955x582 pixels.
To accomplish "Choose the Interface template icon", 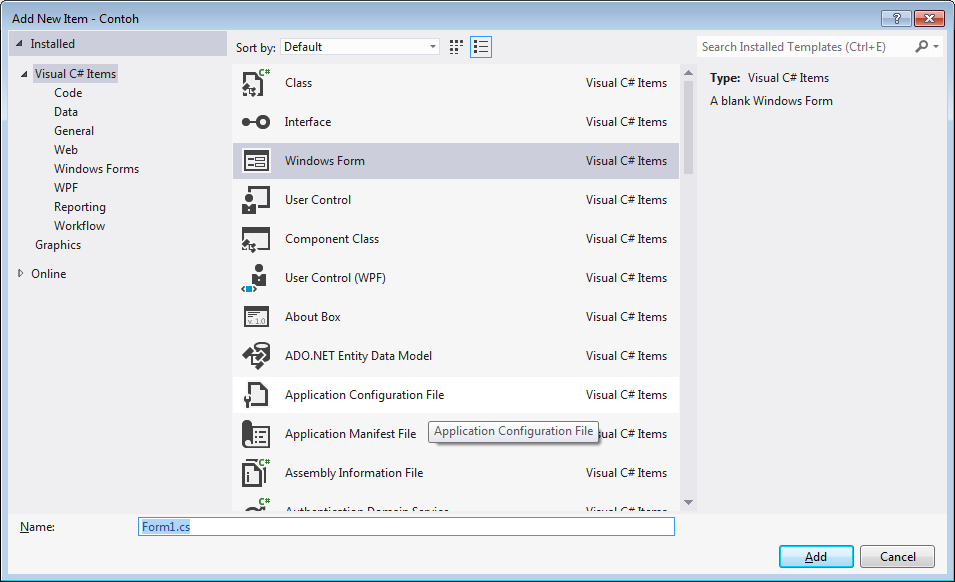I will coord(256,122).
